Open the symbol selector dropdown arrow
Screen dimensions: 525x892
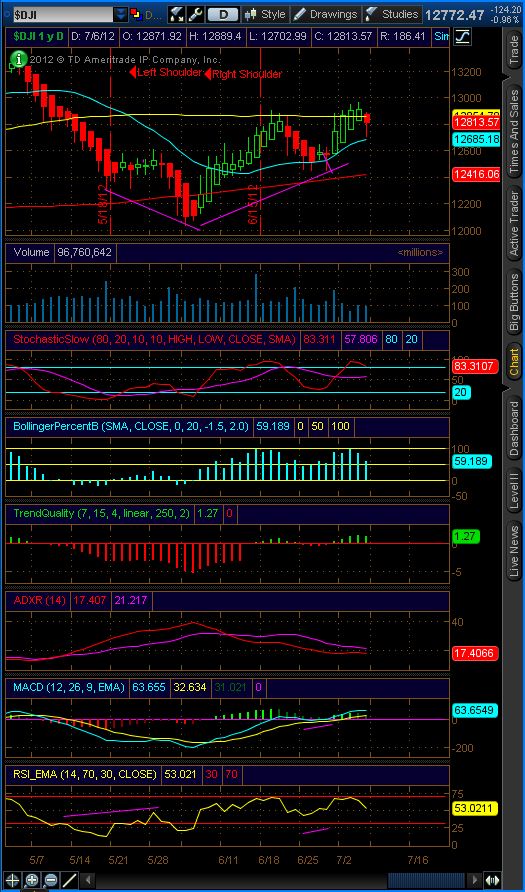pos(121,14)
